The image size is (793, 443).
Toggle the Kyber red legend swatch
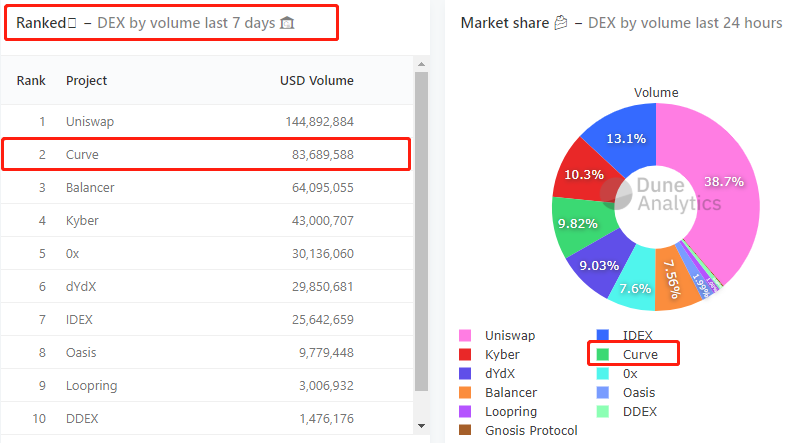[x=465, y=355]
